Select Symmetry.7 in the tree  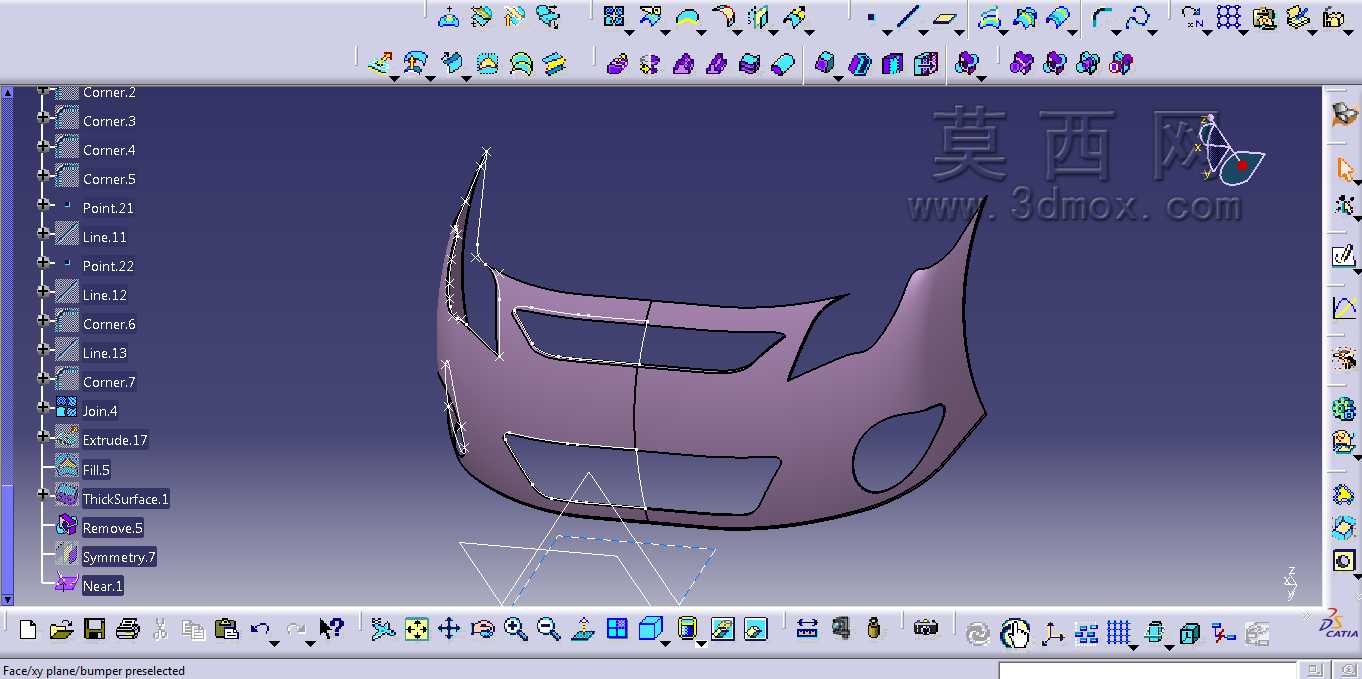(119, 556)
